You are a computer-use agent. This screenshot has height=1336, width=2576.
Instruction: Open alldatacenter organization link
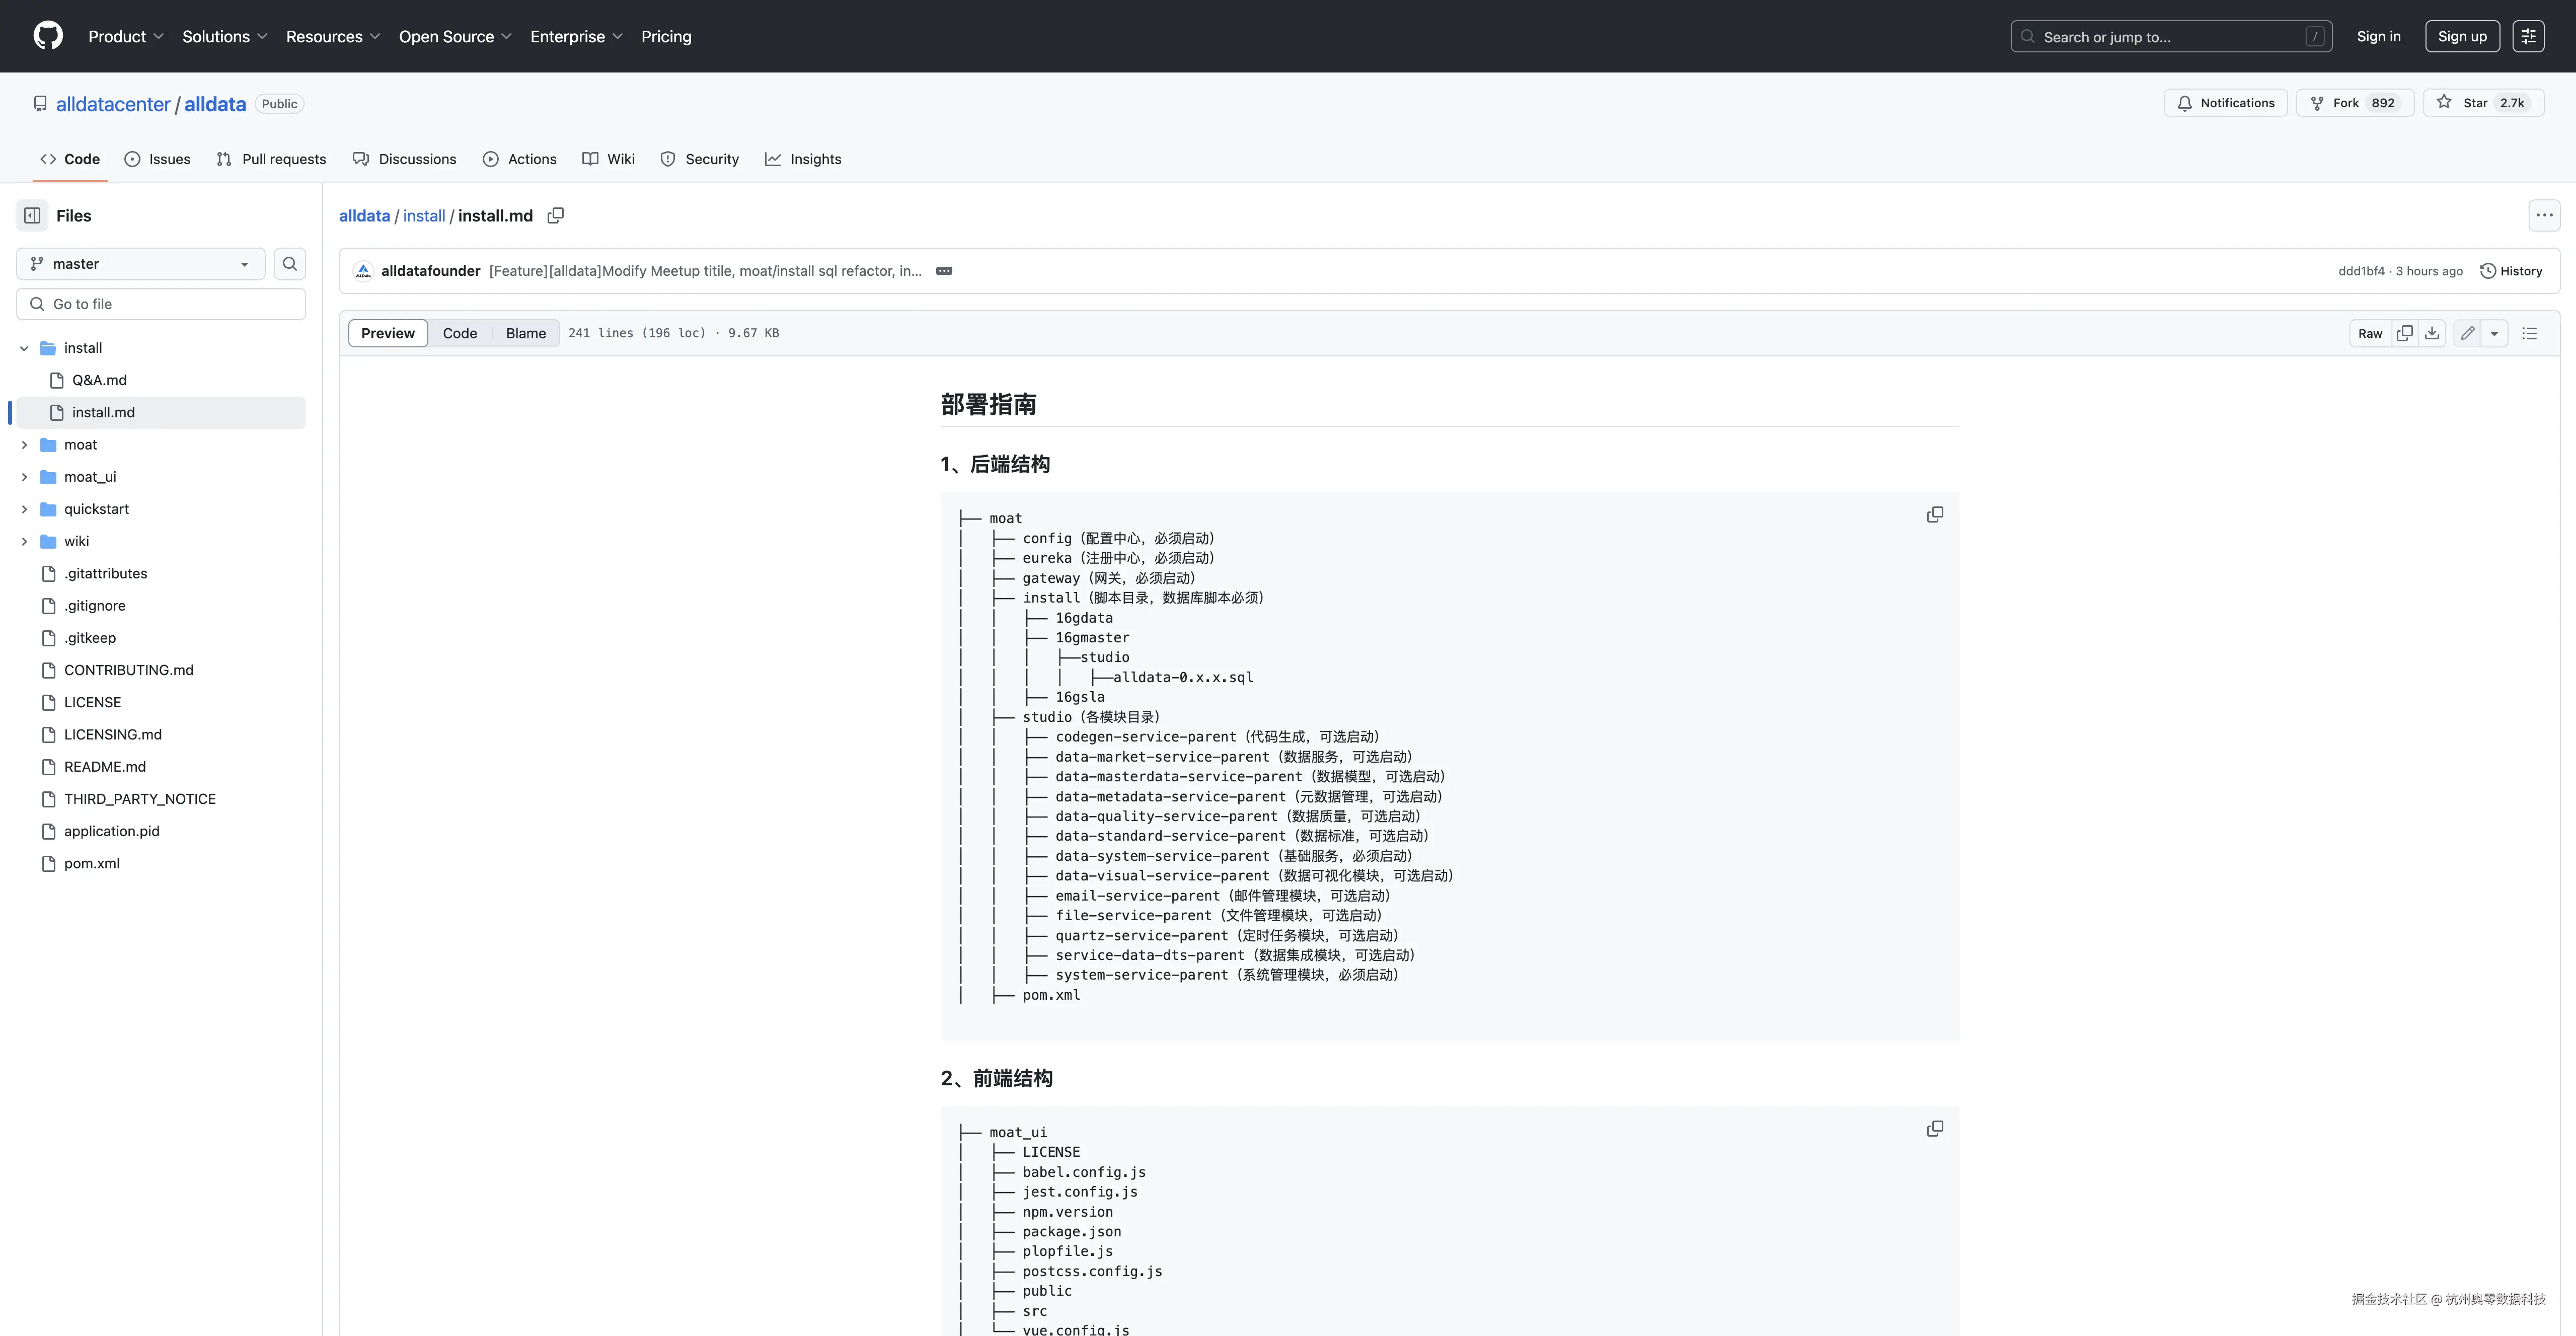[x=113, y=104]
